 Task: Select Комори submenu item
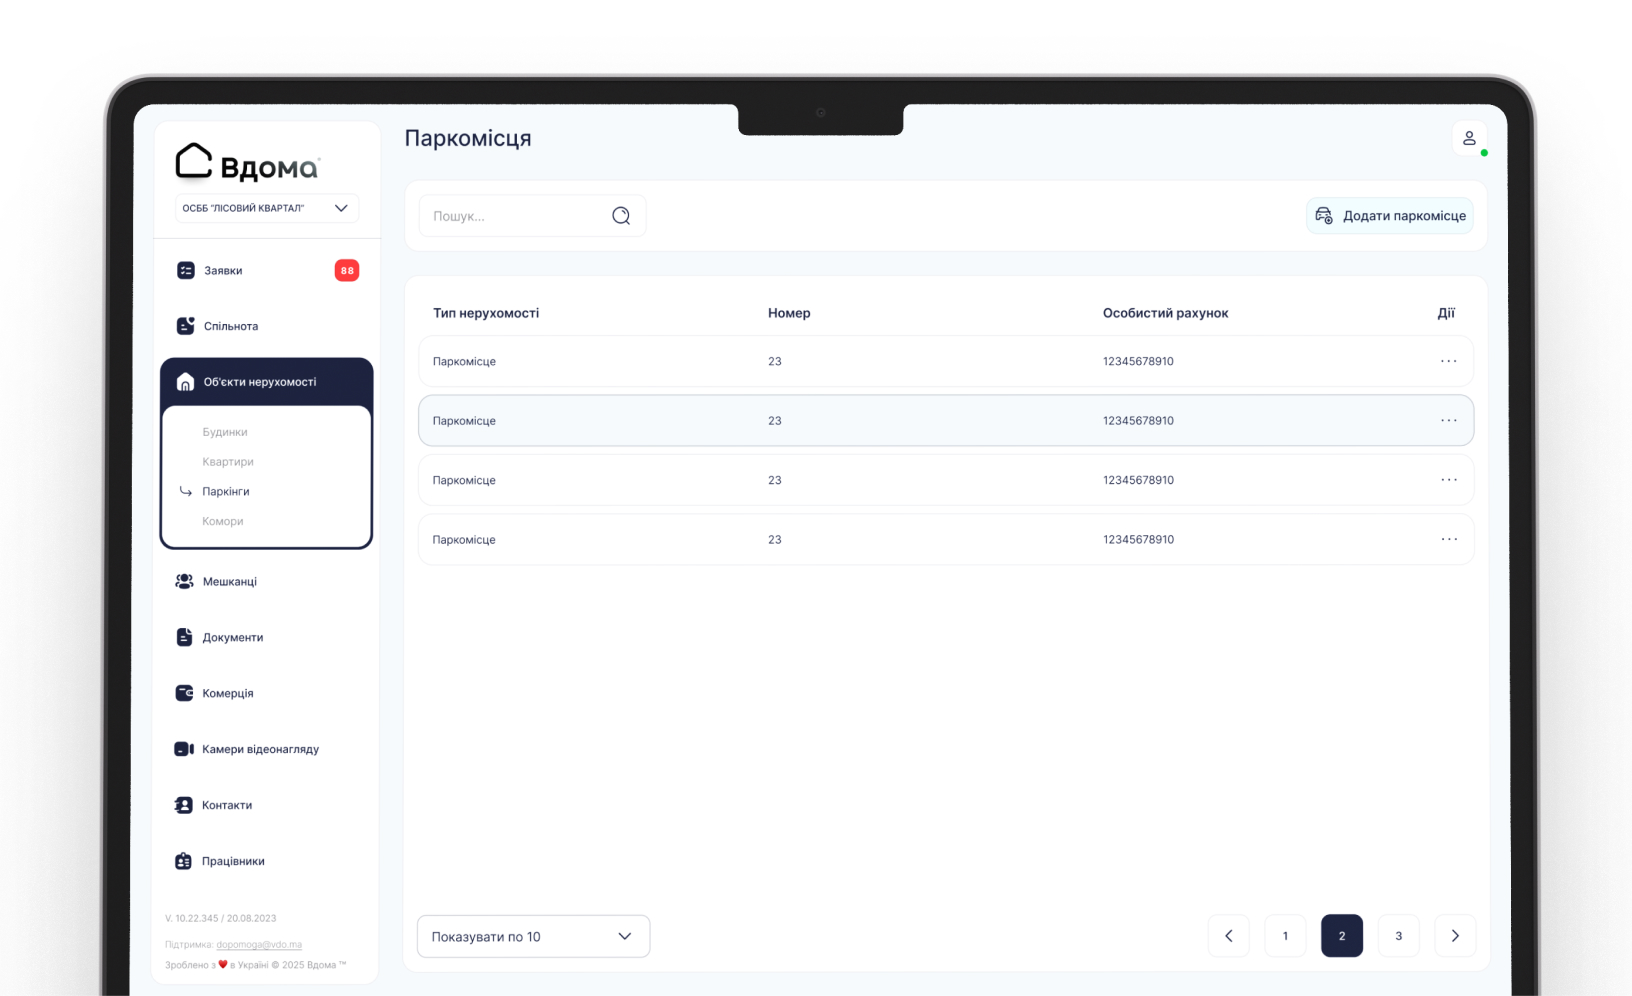(x=223, y=522)
